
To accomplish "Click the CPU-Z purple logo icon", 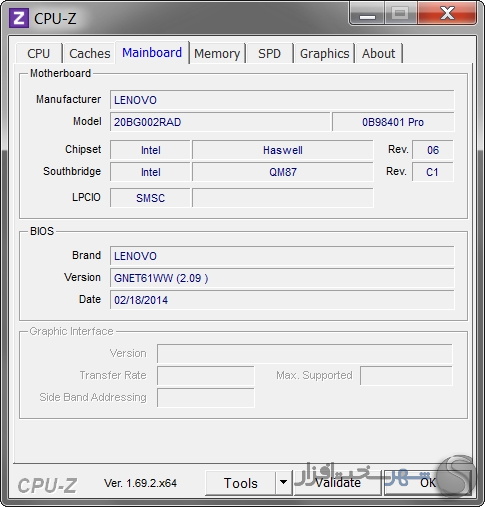I will [x=19, y=18].
